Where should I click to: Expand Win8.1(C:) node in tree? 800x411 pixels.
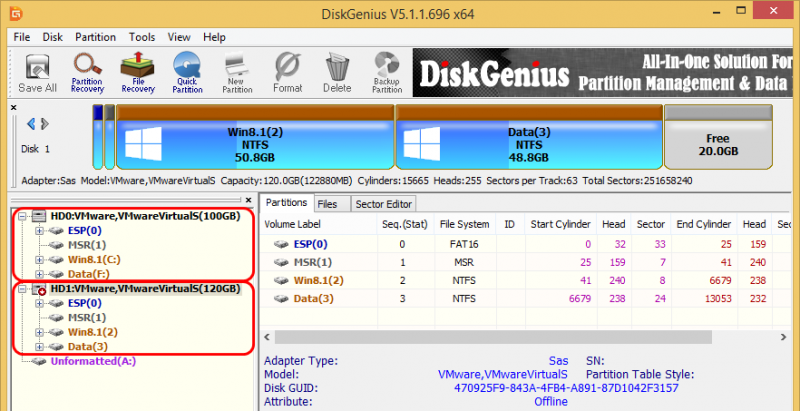click(x=39, y=260)
